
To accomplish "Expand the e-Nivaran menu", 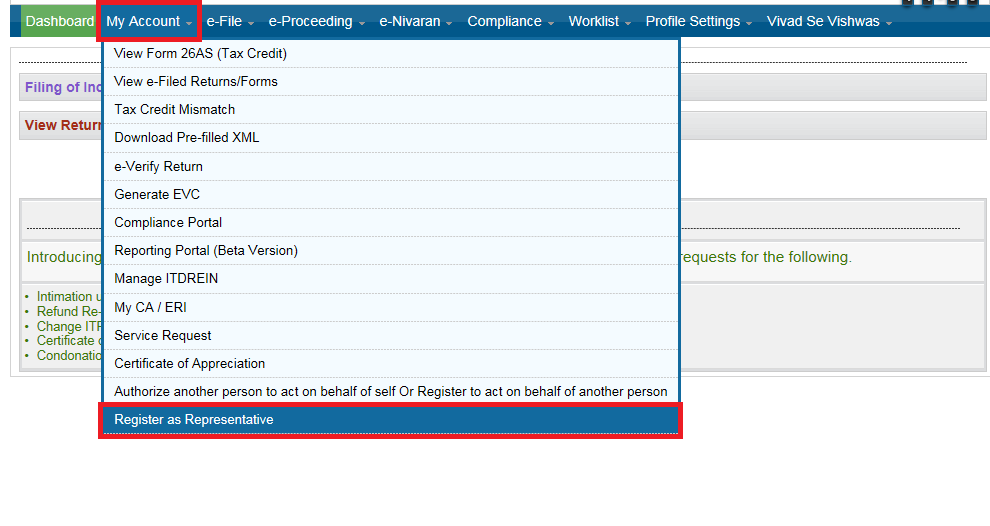I will point(415,21).
